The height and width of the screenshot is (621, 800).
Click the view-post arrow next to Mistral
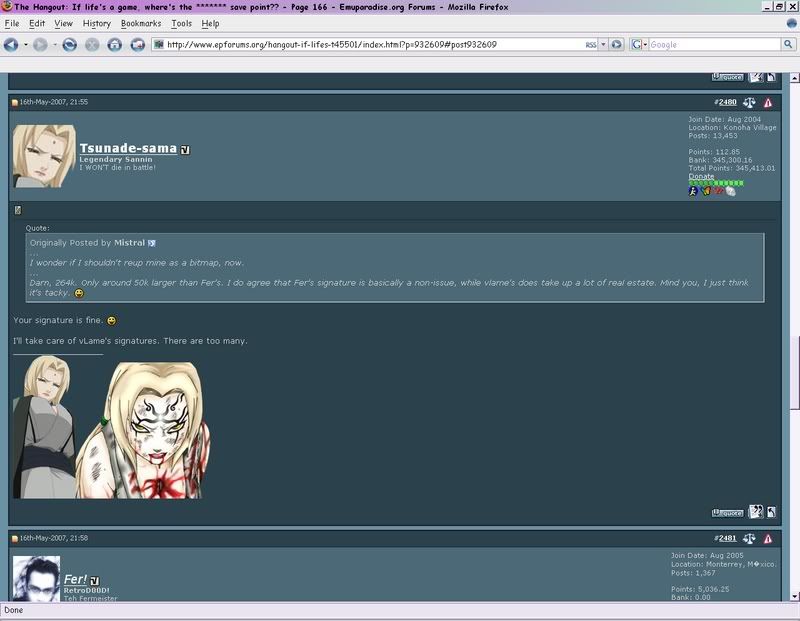(152, 243)
